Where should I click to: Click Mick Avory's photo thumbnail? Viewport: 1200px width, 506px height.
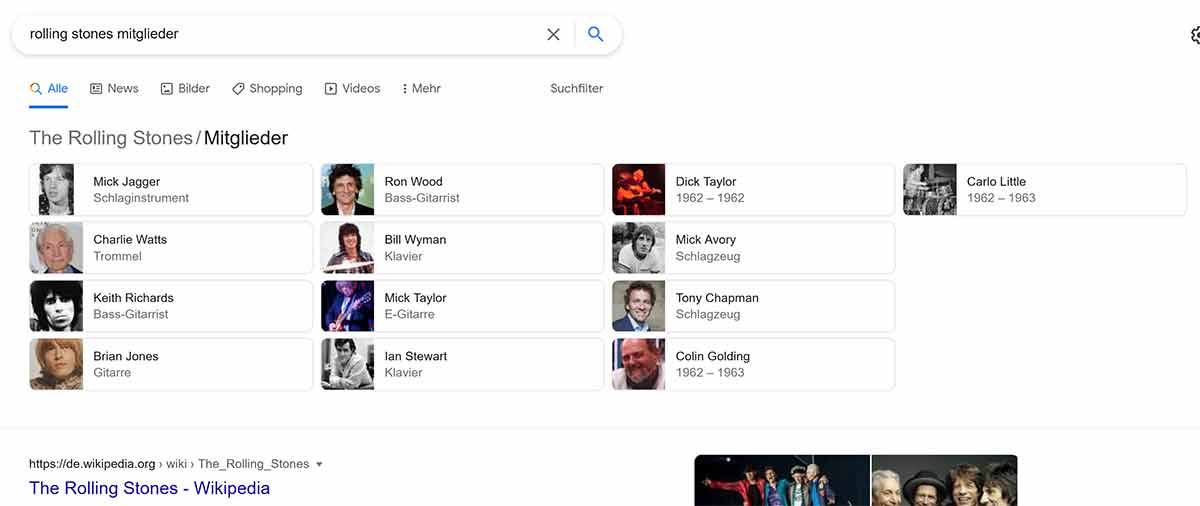pos(639,247)
